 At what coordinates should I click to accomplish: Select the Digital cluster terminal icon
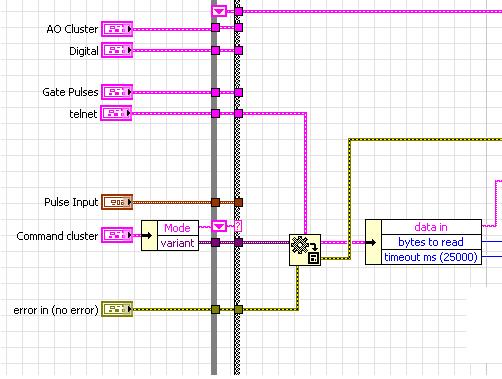(117, 50)
